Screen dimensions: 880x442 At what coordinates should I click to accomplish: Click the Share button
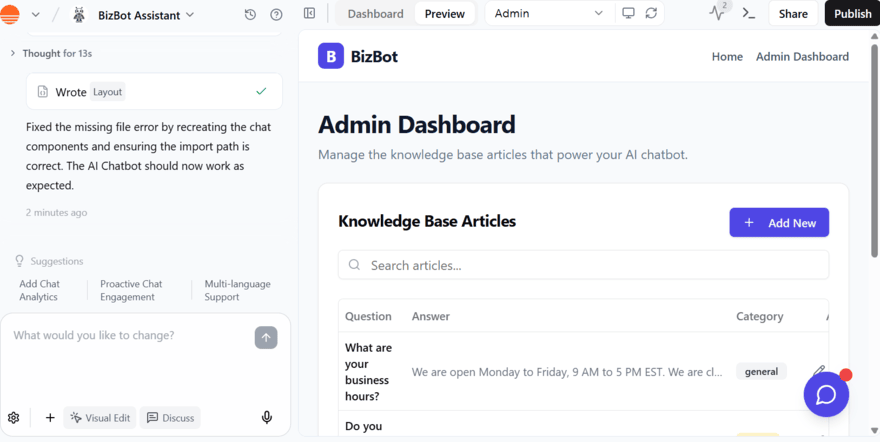(793, 14)
